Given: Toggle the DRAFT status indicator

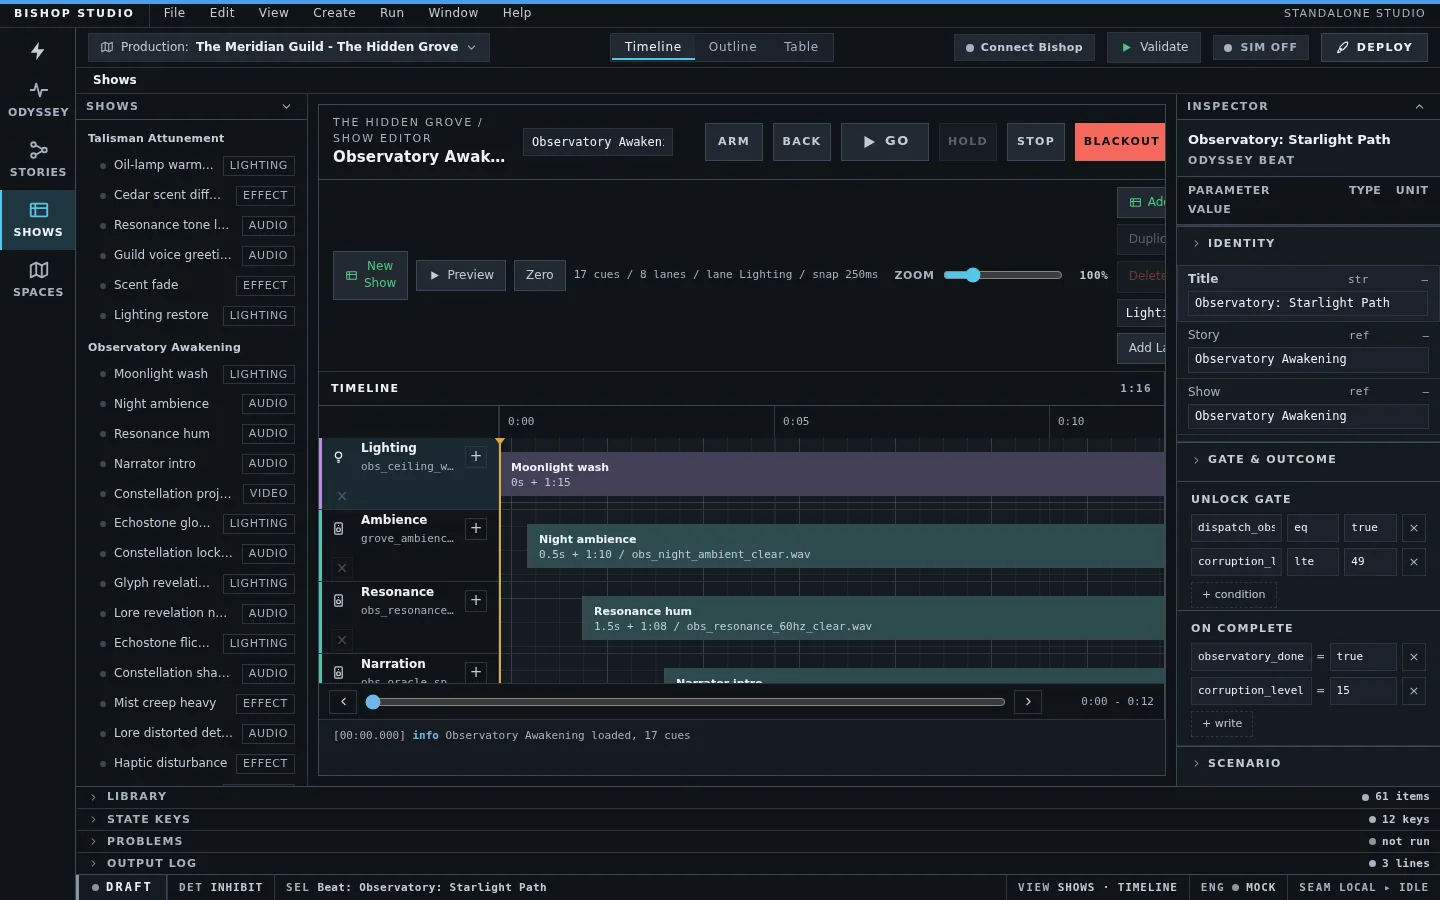Looking at the screenshot, I should [121, 887].
